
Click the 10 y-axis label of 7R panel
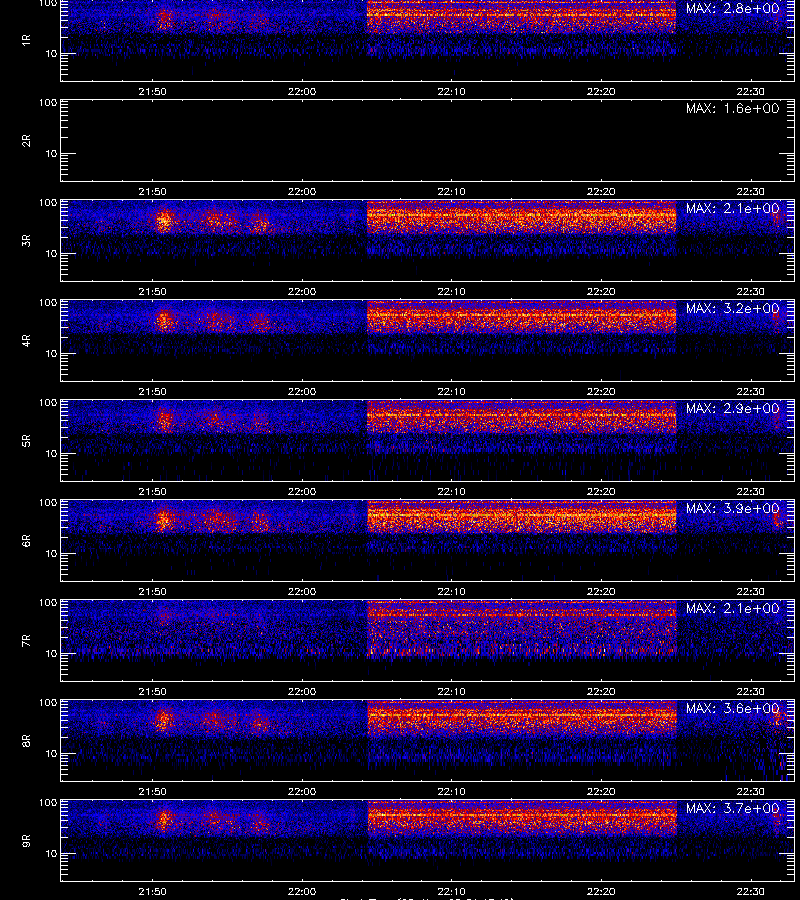click(51, 654)
